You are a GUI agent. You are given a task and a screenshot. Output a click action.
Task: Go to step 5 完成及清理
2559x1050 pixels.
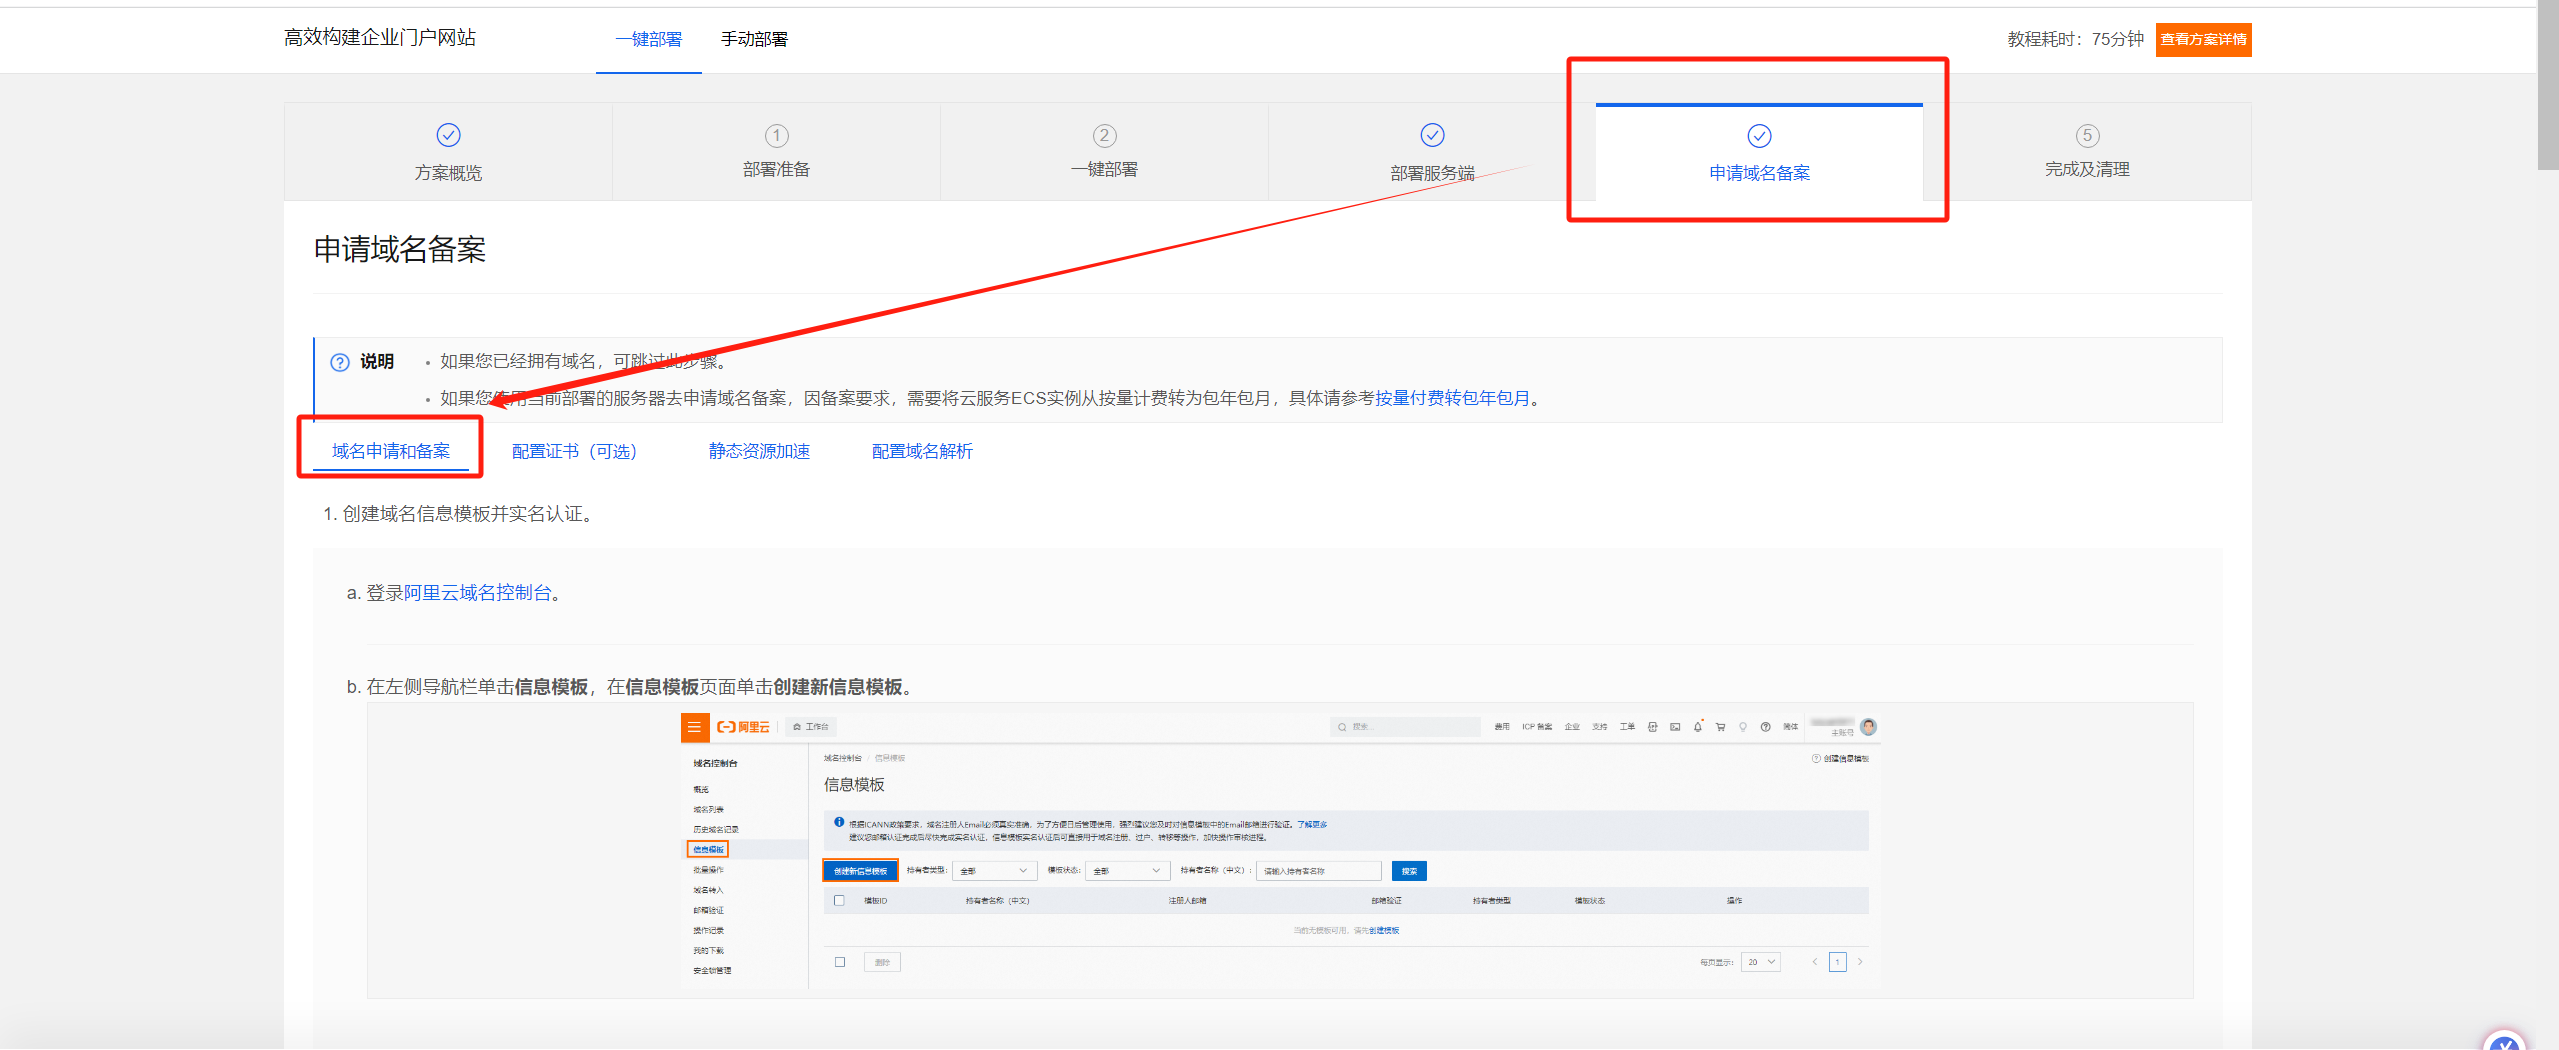coord(2087,152)
